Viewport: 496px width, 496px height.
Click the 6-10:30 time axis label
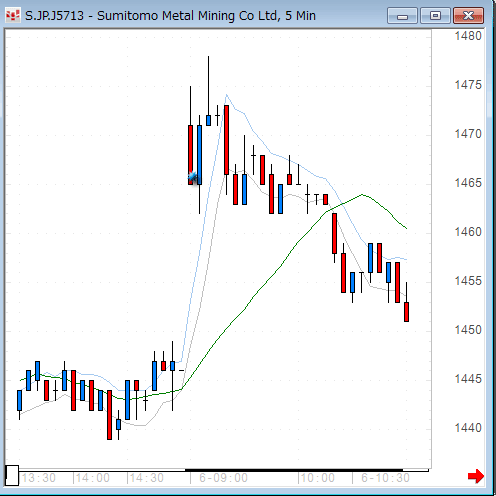tap(385, 478)
